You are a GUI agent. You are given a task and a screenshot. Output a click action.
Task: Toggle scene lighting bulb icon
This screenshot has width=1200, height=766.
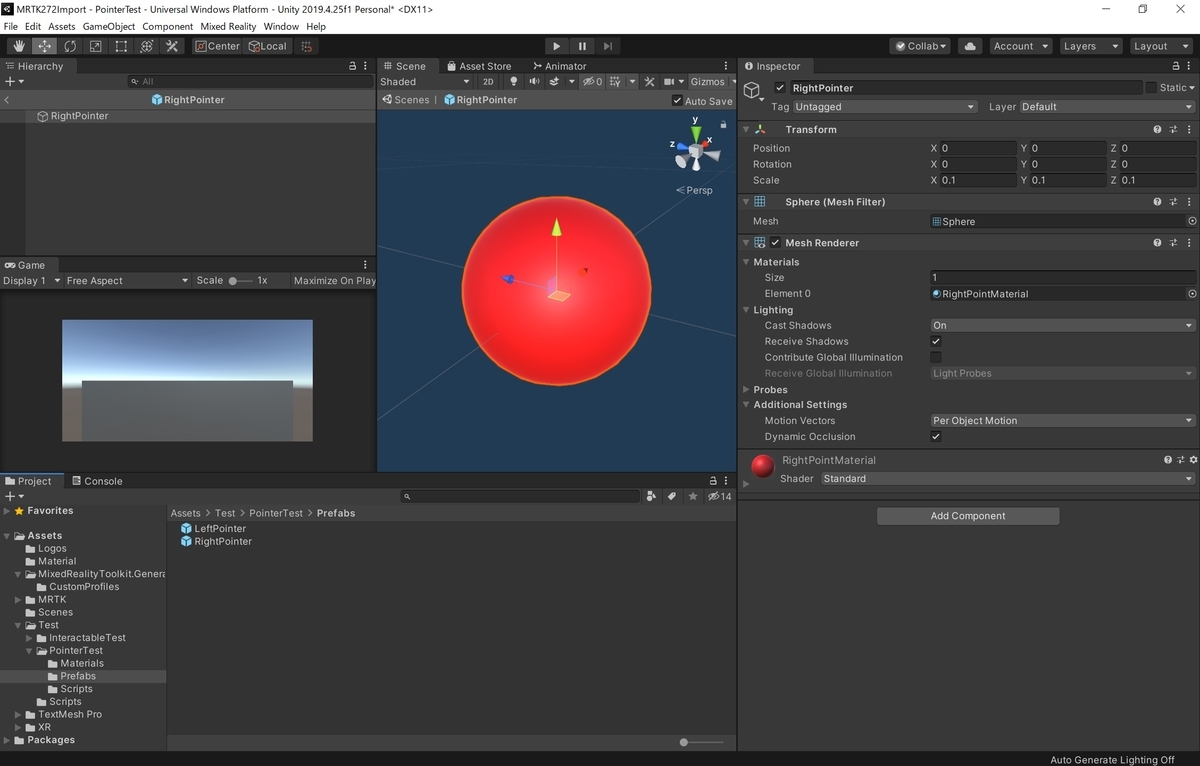point(514,82)
